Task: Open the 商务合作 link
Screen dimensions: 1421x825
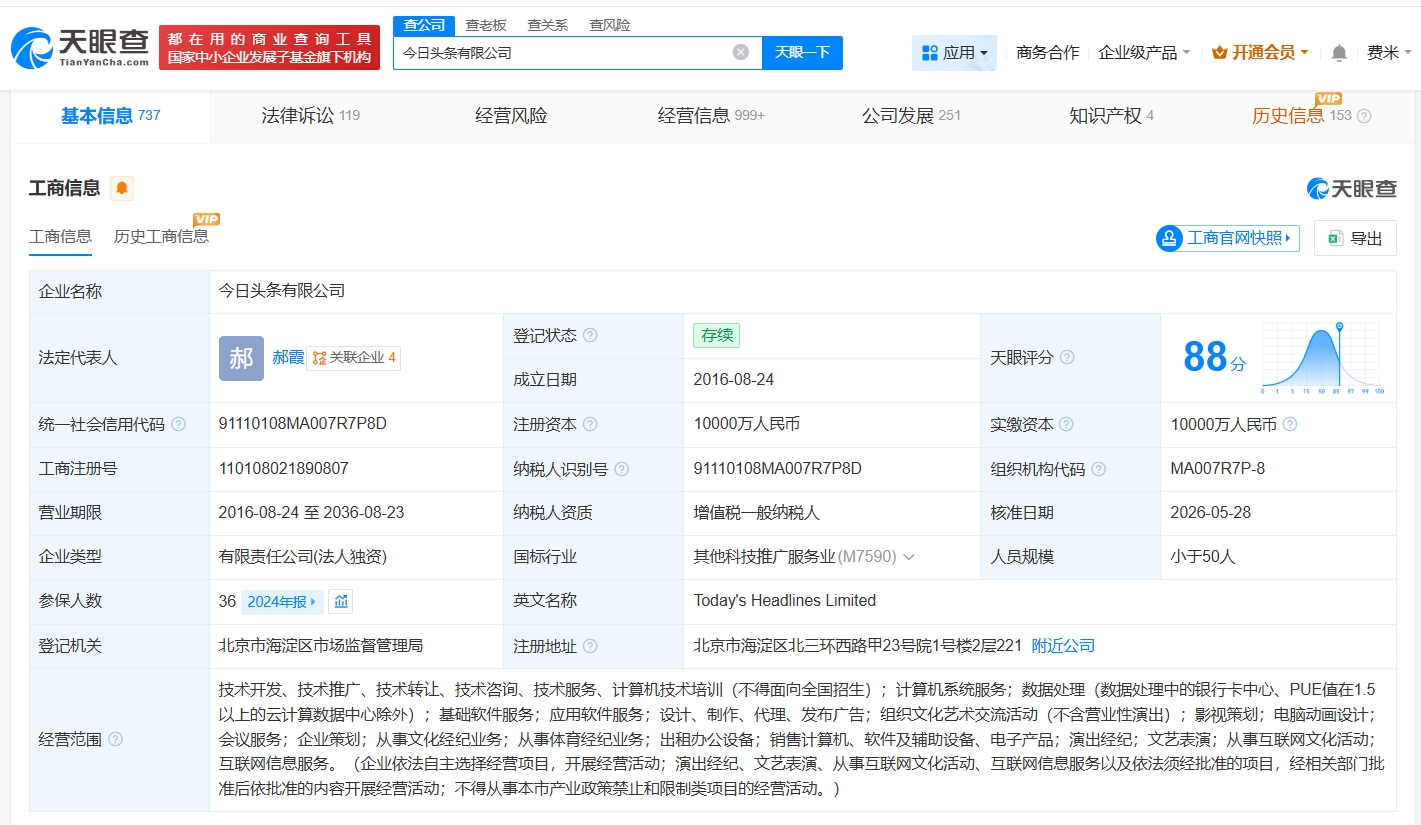Action: 1047,52
